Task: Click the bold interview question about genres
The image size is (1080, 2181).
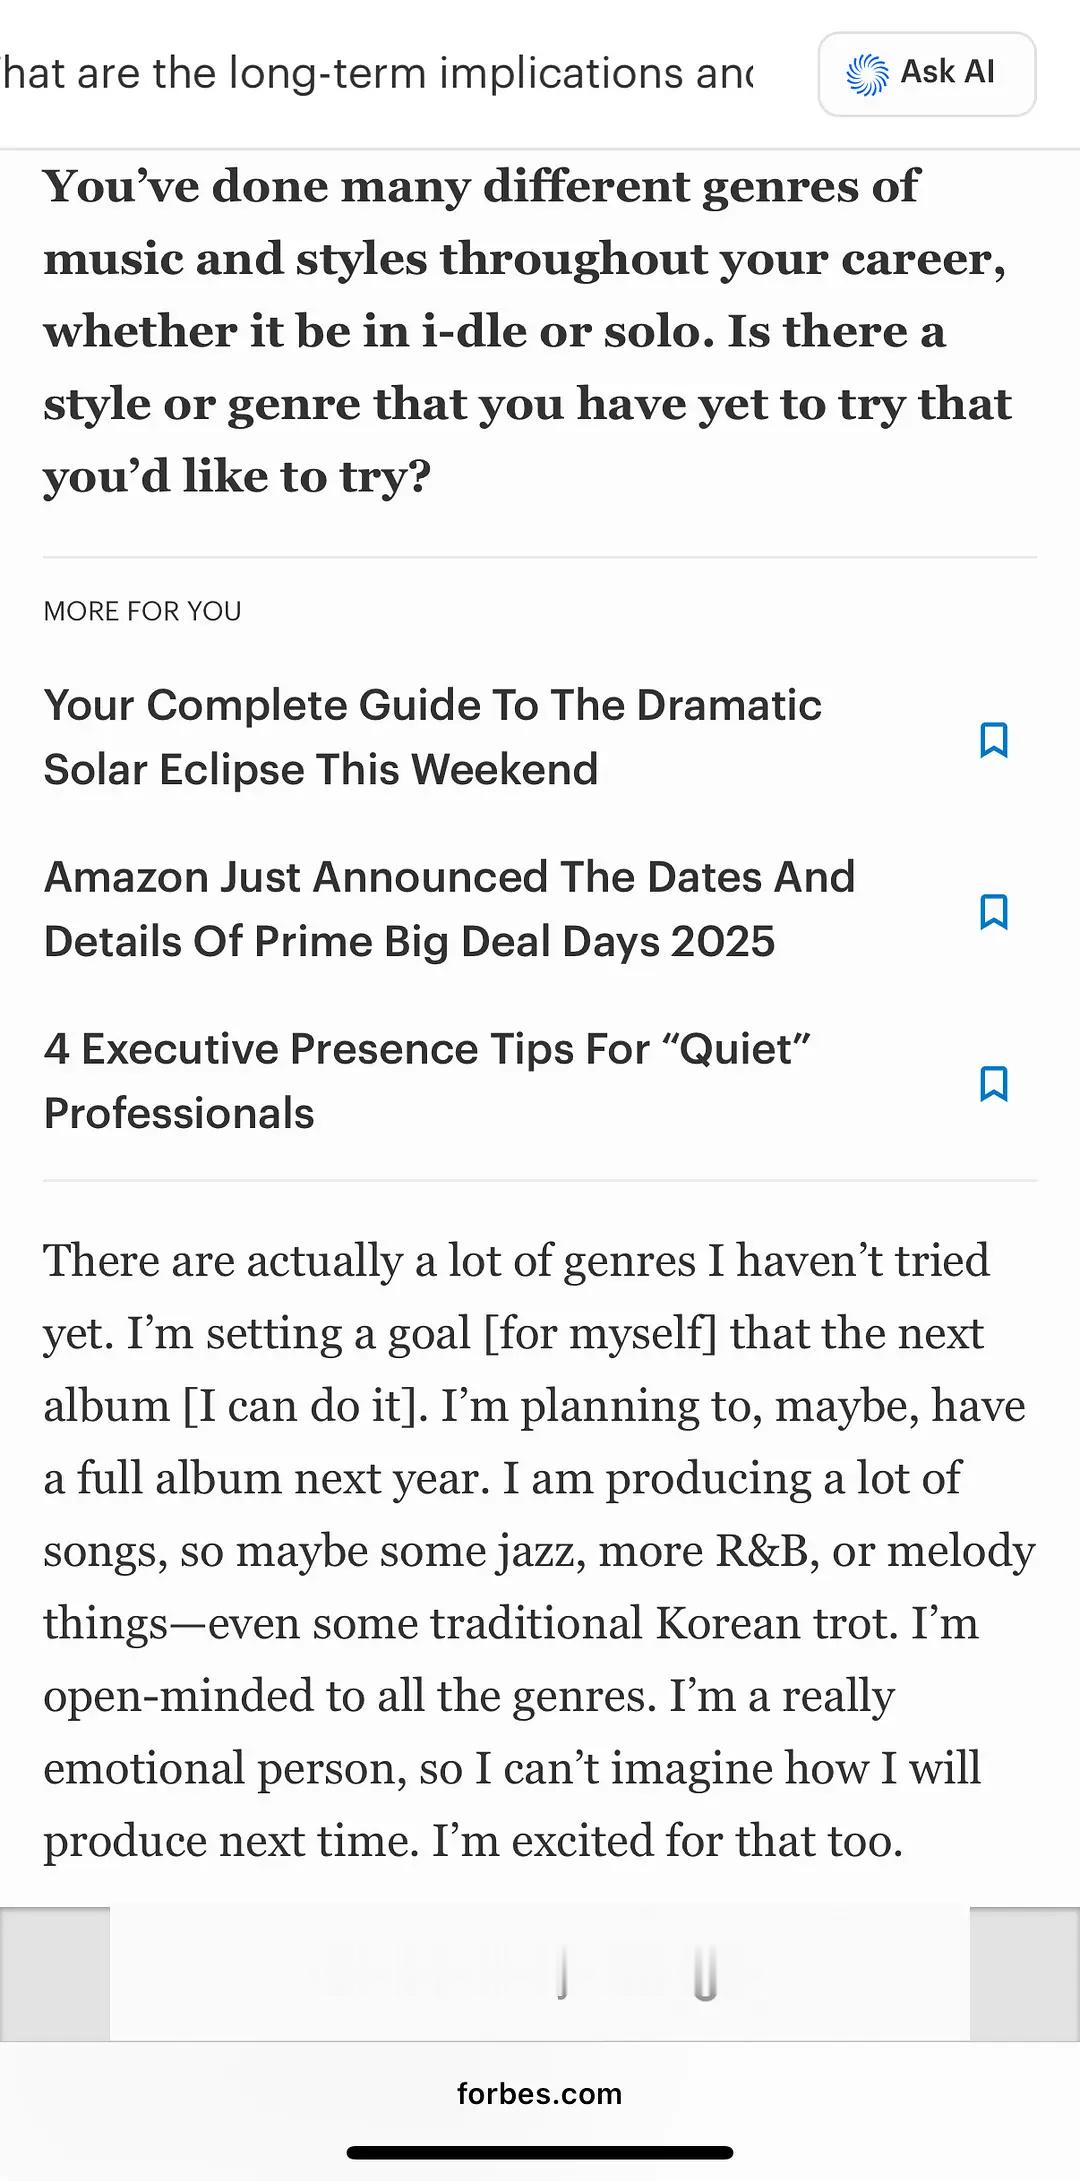Action: point(528,331)
